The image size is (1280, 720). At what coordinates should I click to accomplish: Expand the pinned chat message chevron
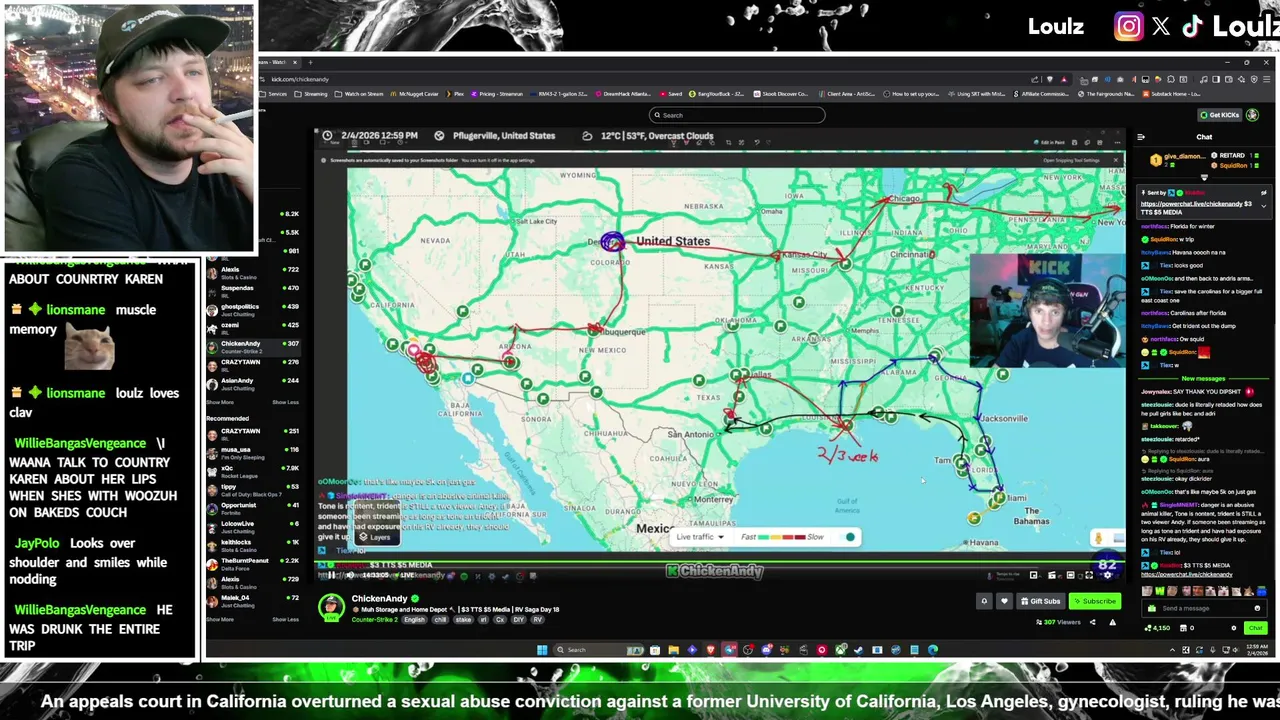click(x=1263, y=205)
